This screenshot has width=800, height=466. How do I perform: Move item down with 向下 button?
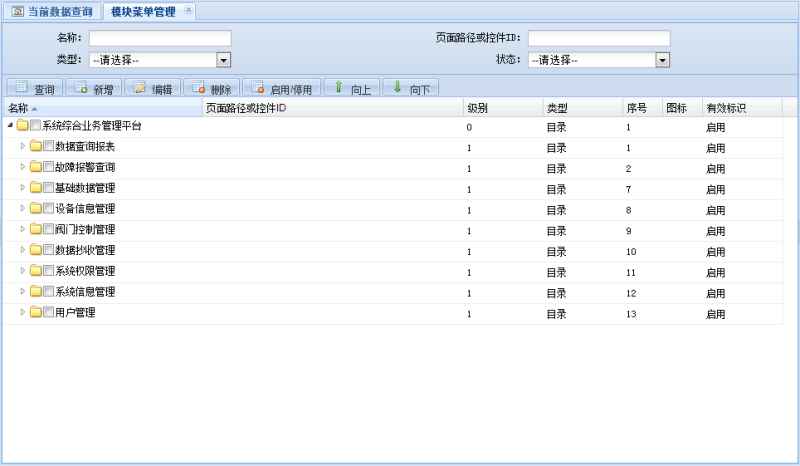click(411, 88)
